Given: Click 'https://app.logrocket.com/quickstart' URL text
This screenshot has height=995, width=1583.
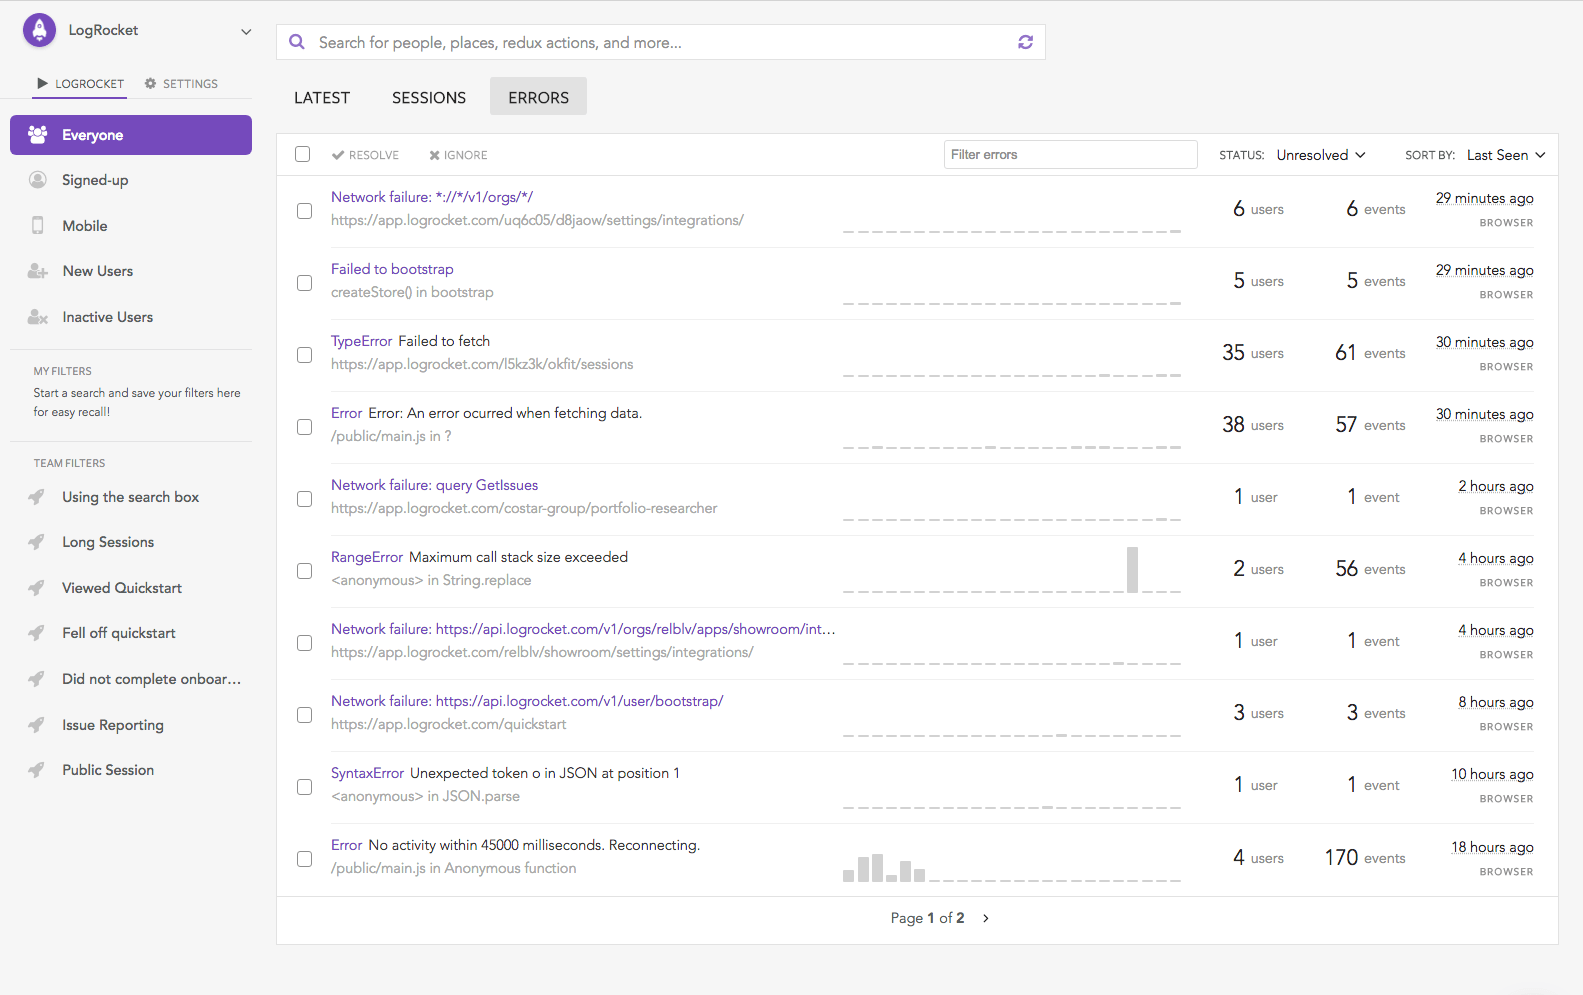Looking at the screenshot, I should tap(448, 724).
